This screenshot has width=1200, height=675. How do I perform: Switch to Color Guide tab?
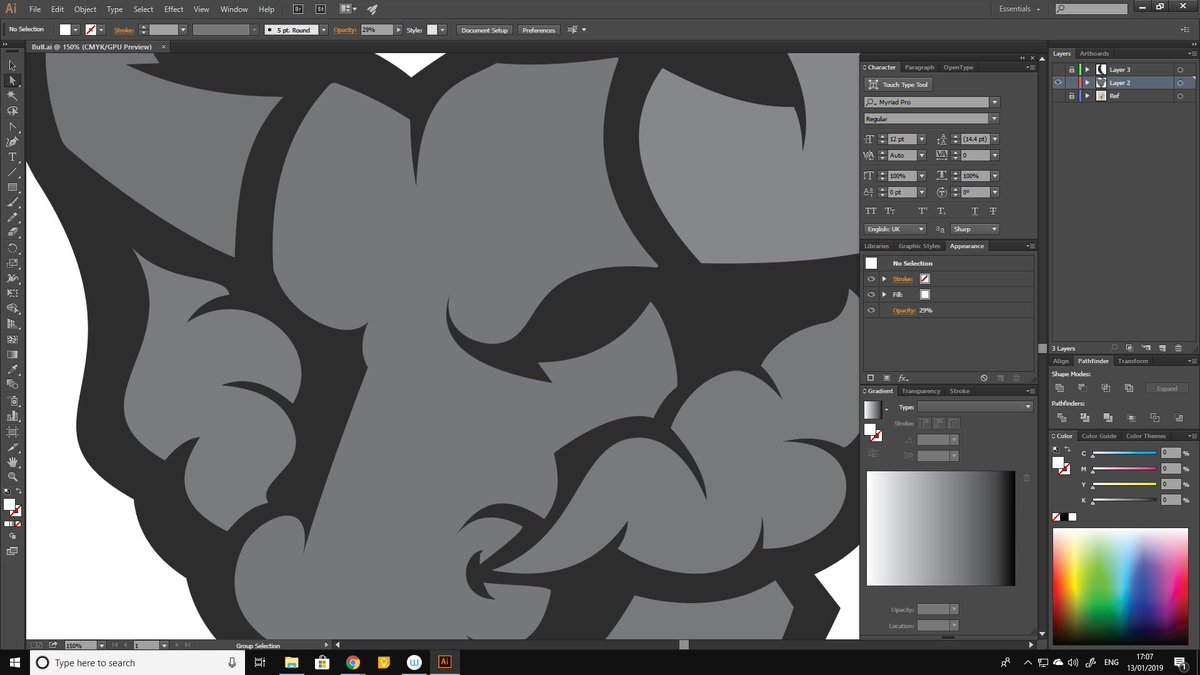point(1099,436)
